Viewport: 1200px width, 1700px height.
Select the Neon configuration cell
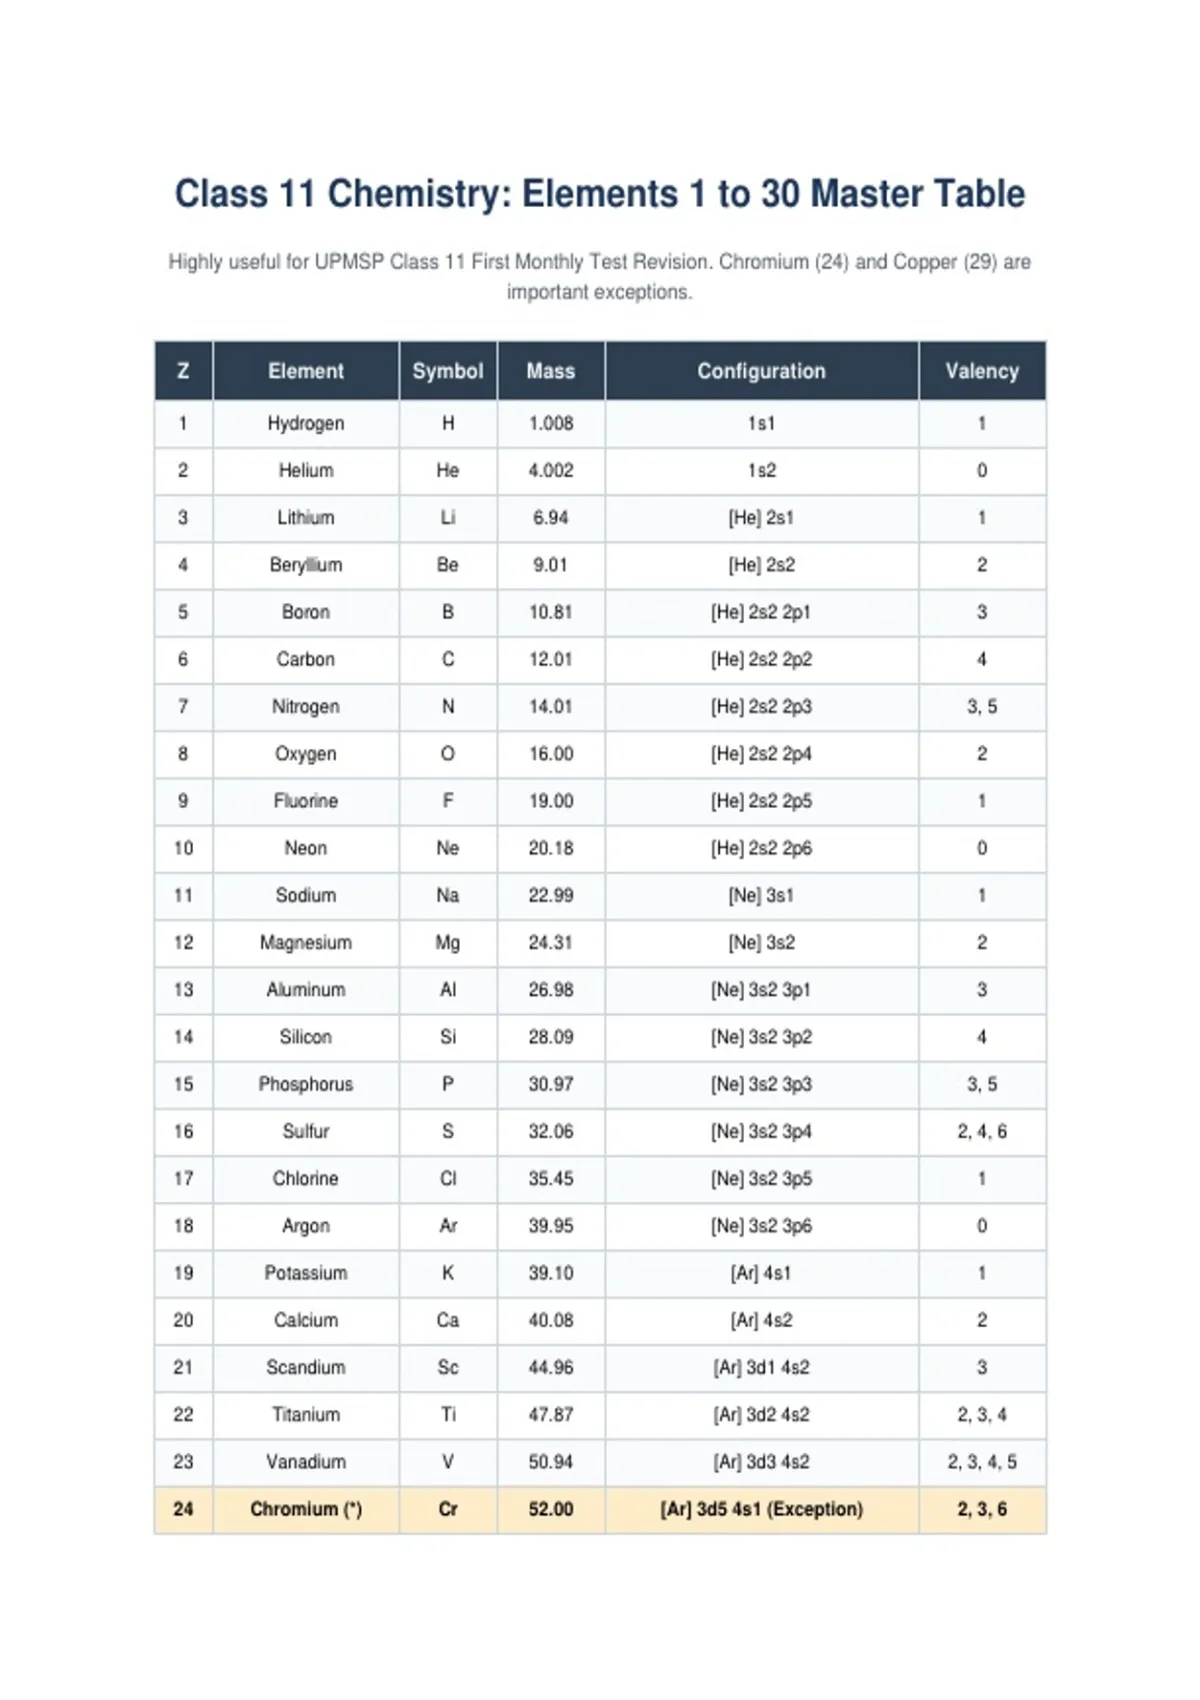(762, 849)
